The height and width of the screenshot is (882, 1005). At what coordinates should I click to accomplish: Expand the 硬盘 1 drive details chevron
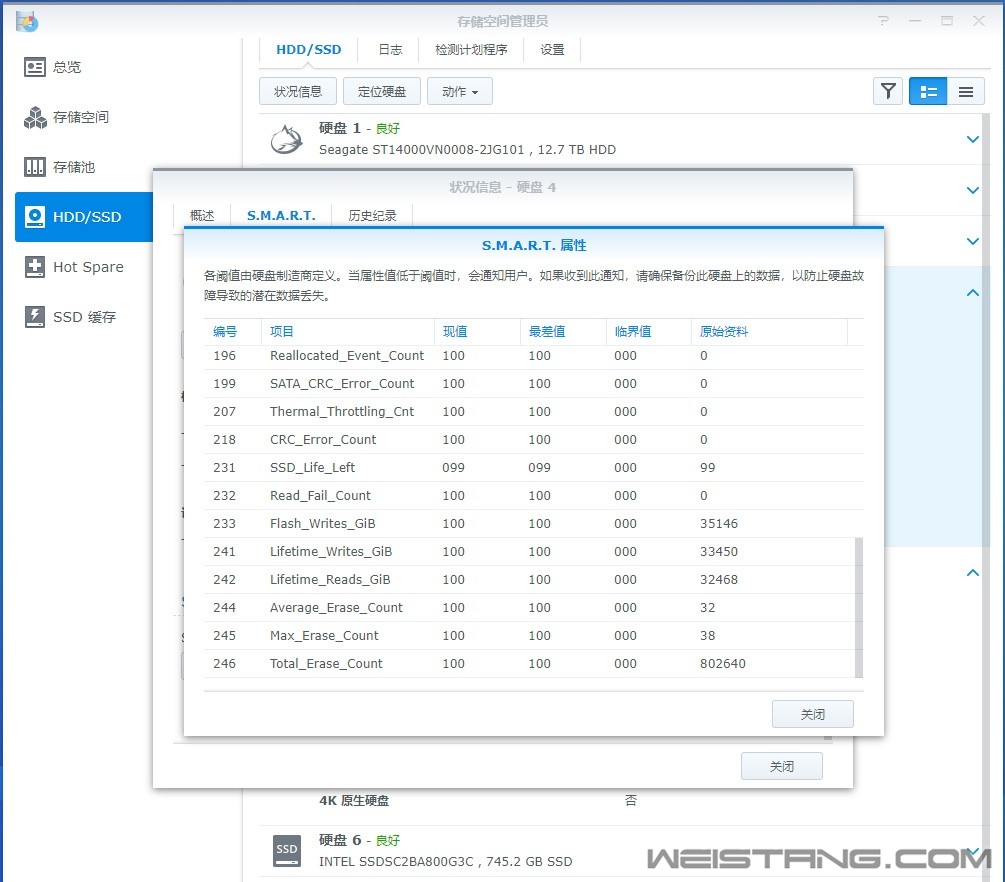pos(972,139)
